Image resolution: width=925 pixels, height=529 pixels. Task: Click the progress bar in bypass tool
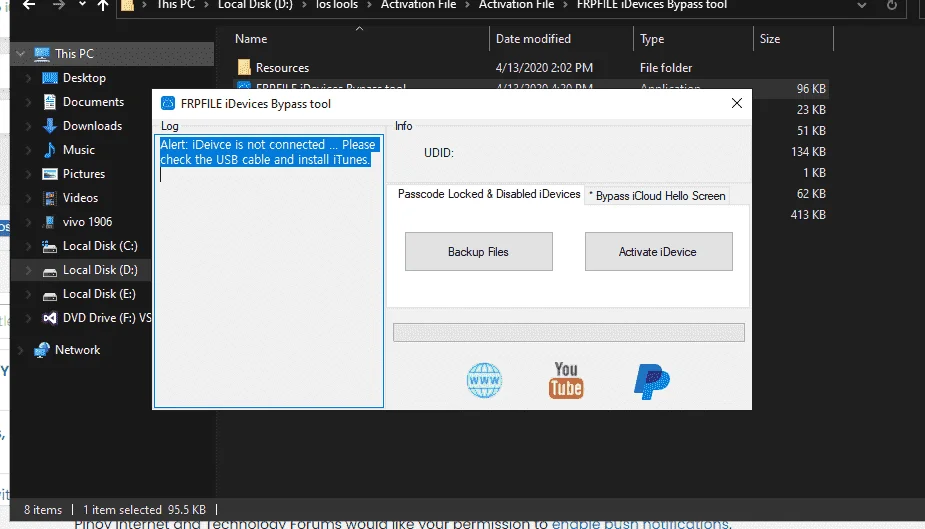pos(569,332)
